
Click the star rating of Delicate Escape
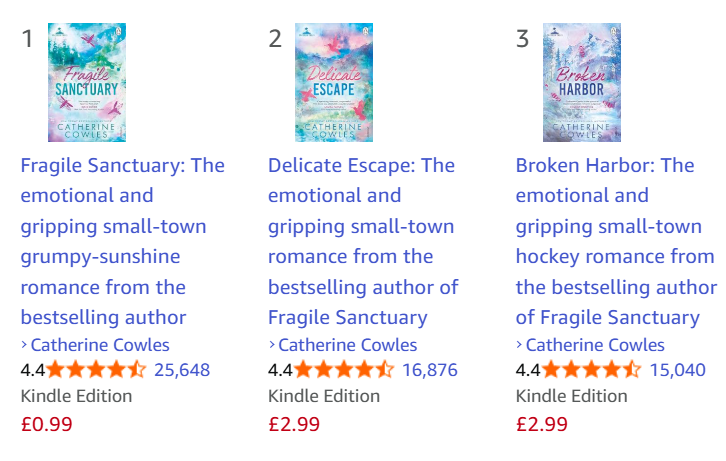(343, 370)
